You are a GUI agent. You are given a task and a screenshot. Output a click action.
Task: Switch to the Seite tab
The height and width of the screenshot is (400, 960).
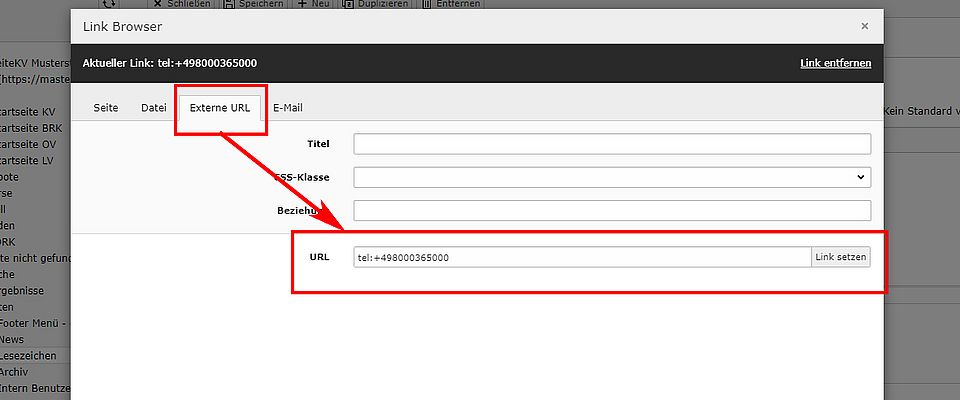point(106,108)
